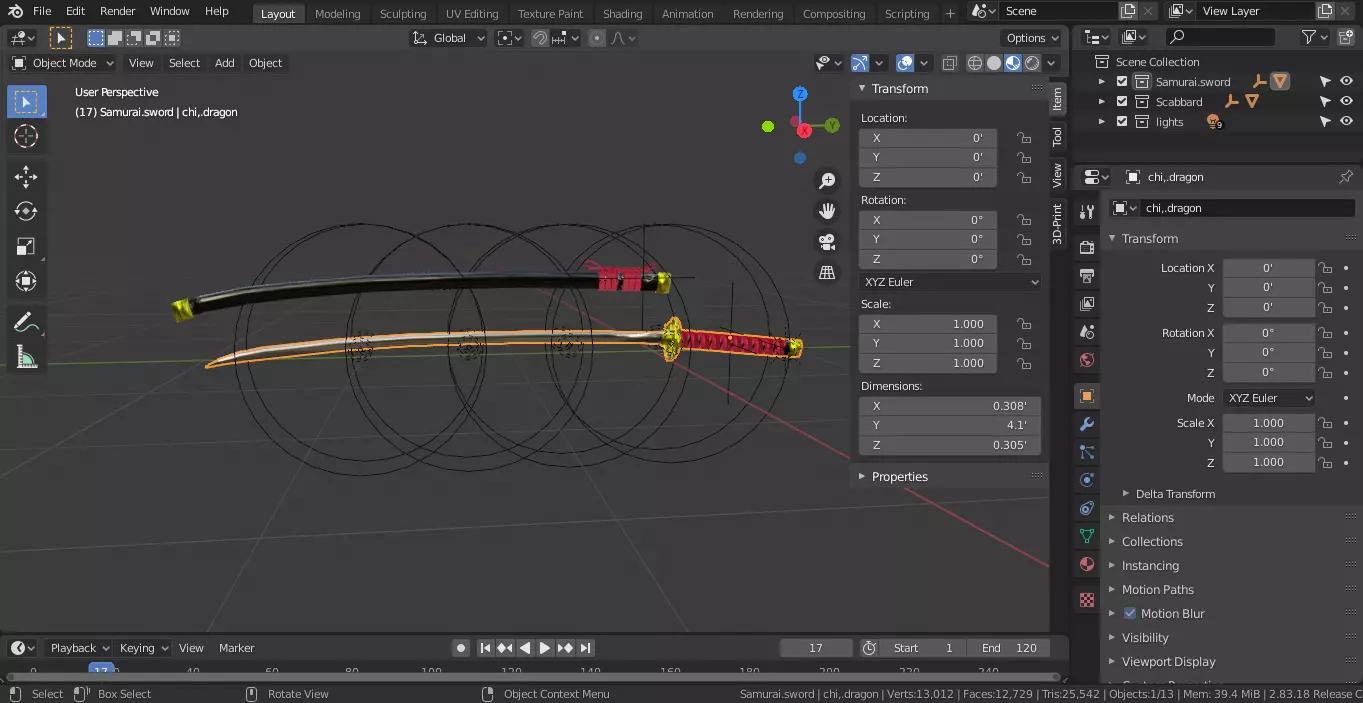
Task: Uncheck Samurai.sword collection checkbox
Action: (1122, 82)
